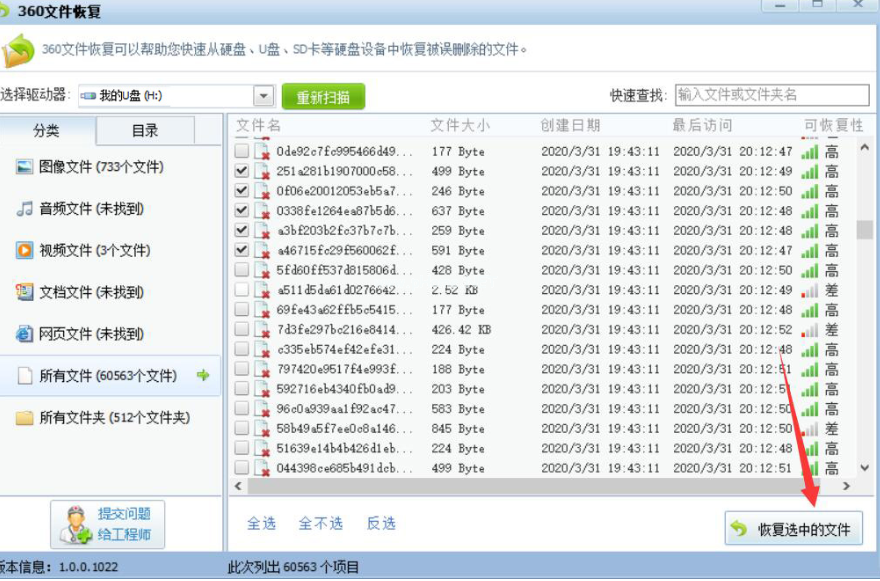Uncheck the 251a281b1907000c58 file checkbox
Screen dimensions: 880x581
click(241, 172)
